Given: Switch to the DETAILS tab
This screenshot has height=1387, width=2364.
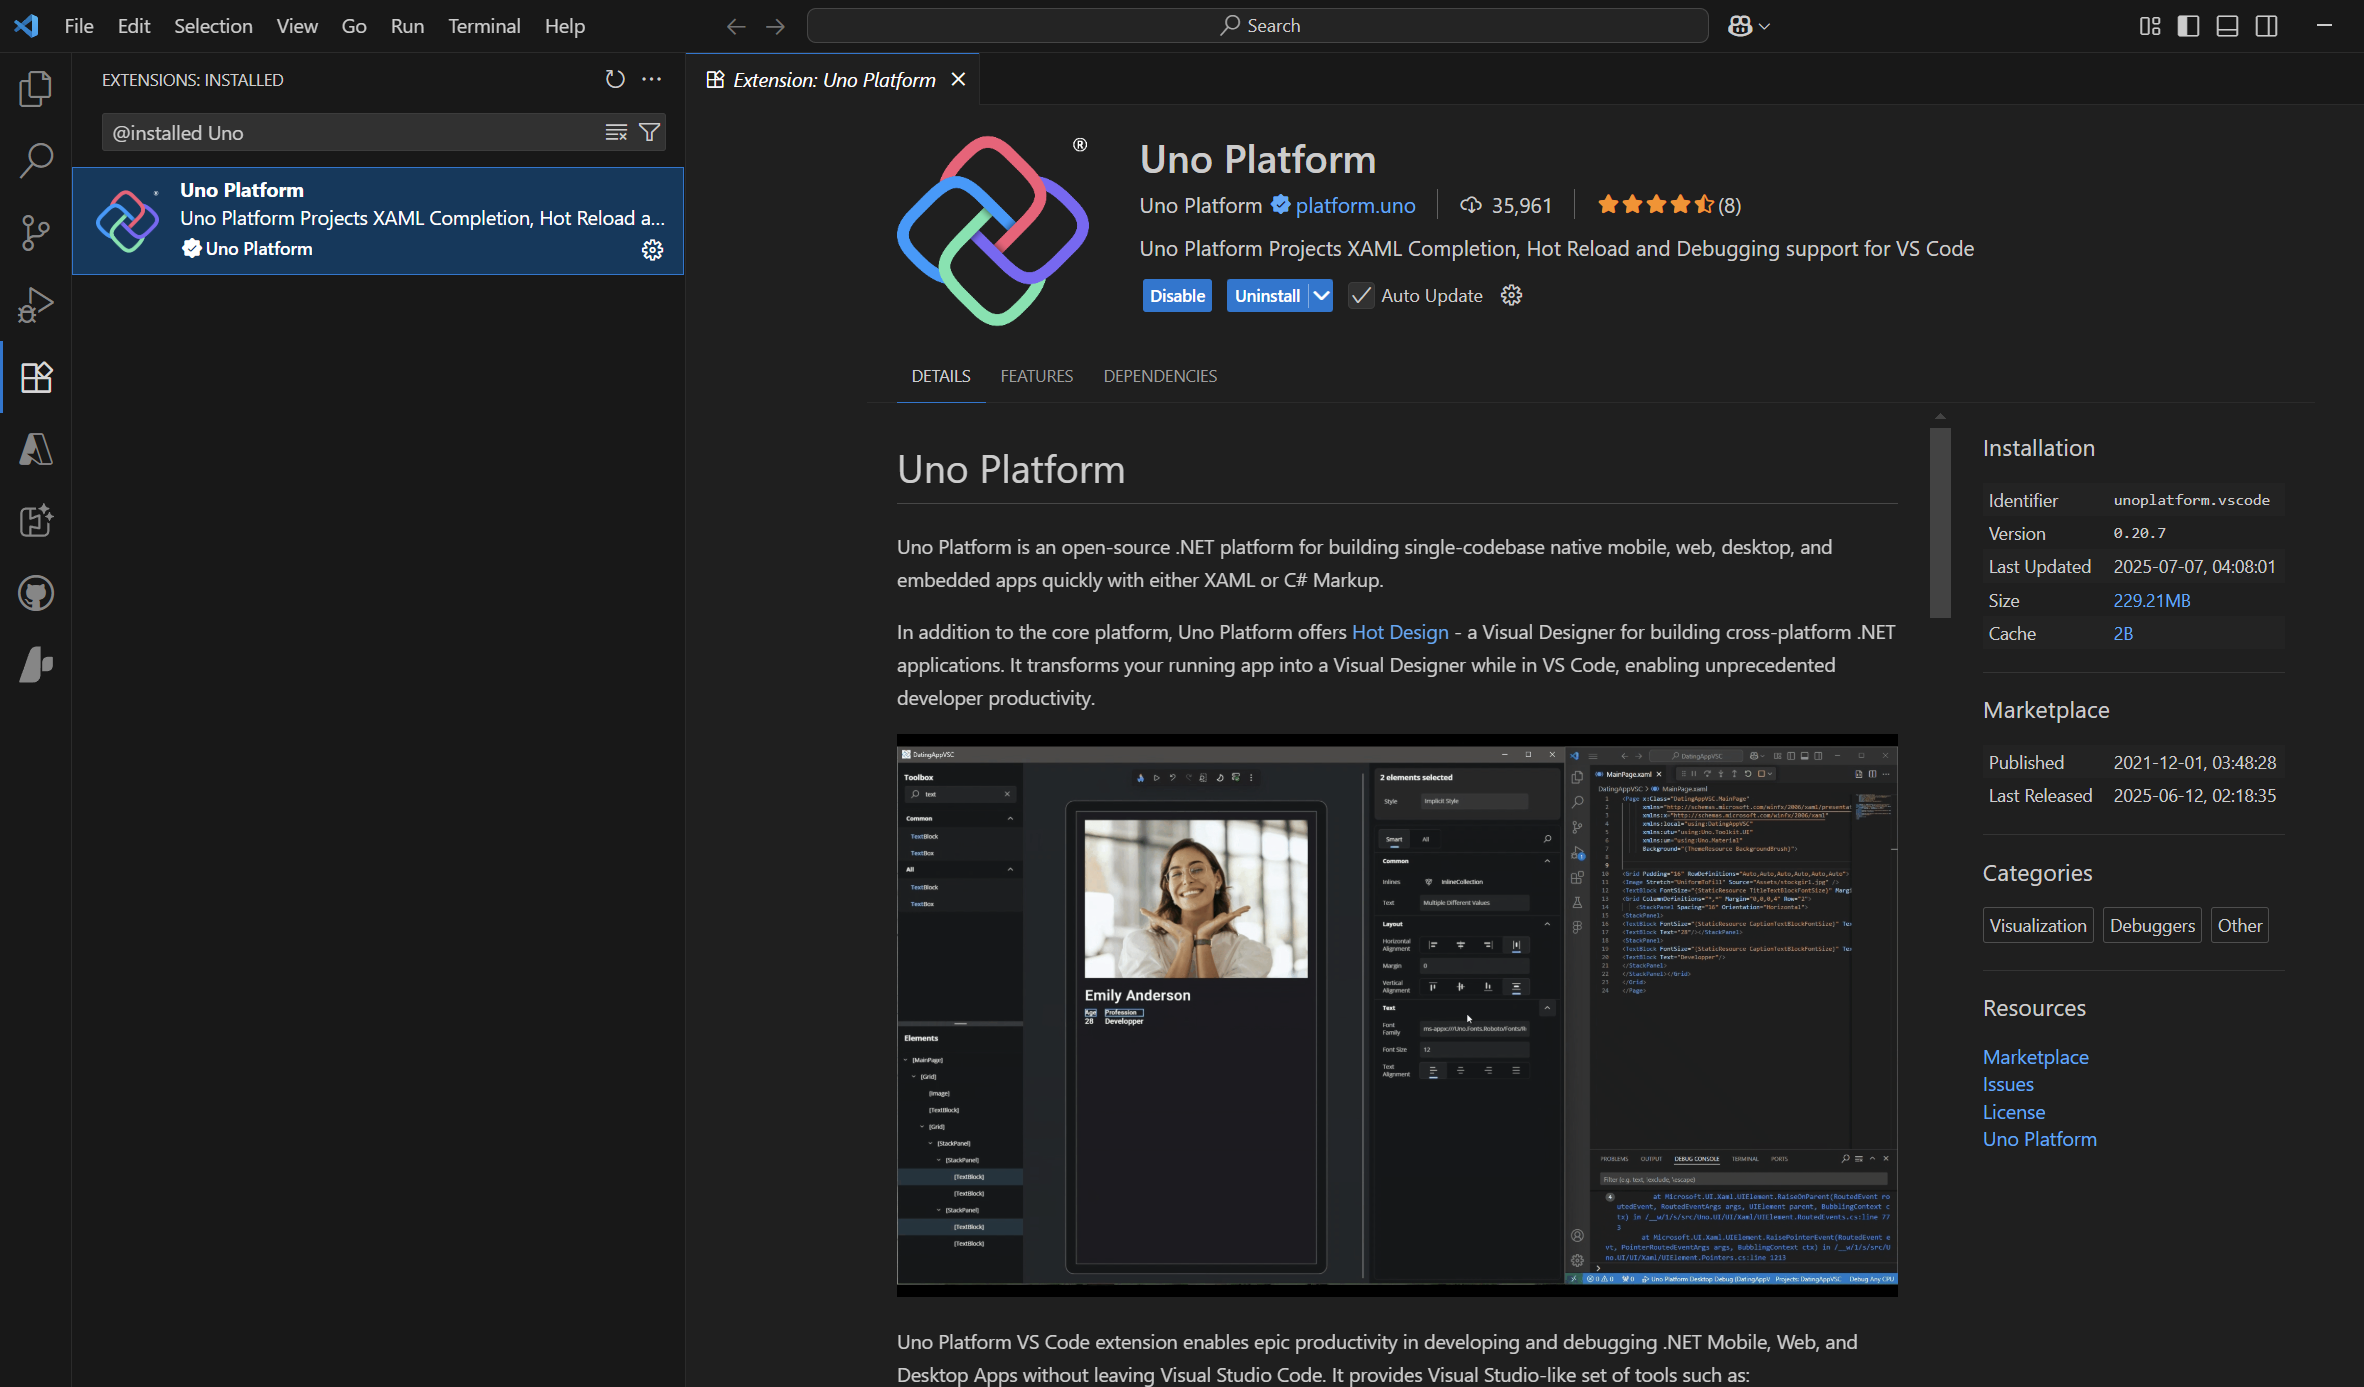Looking at the screenshot, I should point(941,376).
